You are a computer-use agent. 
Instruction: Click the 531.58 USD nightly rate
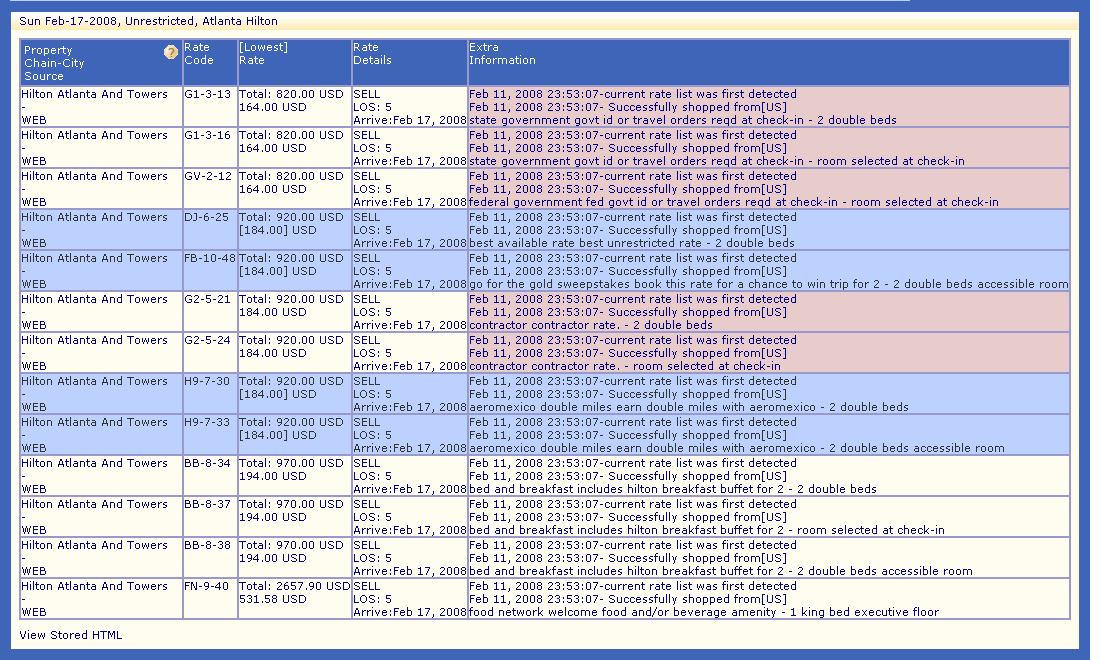point(273,600)
